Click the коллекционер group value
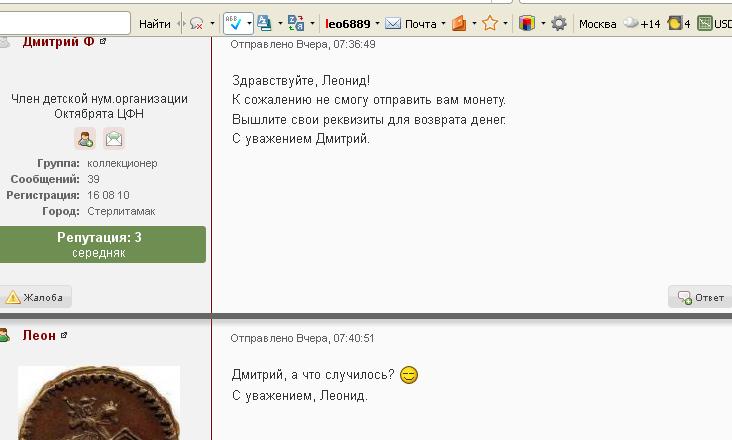732x440 pixels. [122, 163]
